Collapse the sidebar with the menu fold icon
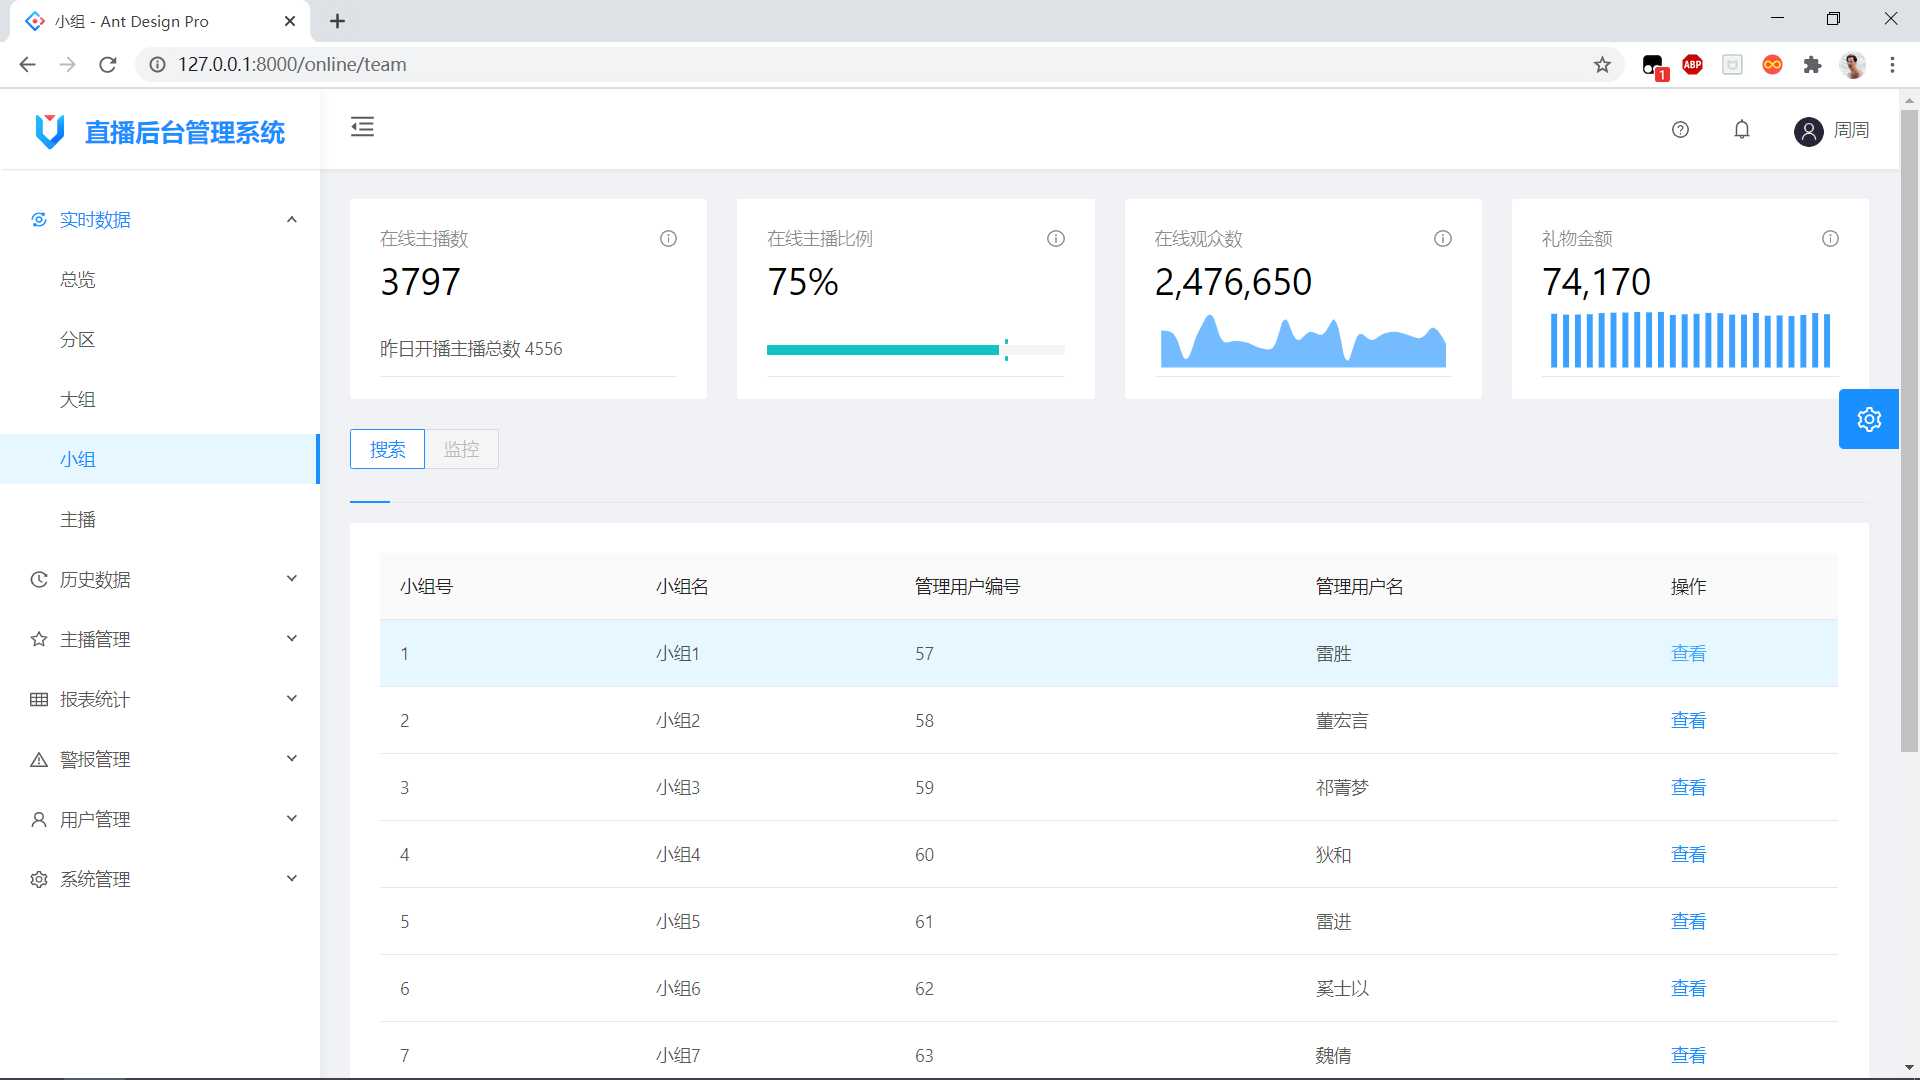 [x=362, y=127]
